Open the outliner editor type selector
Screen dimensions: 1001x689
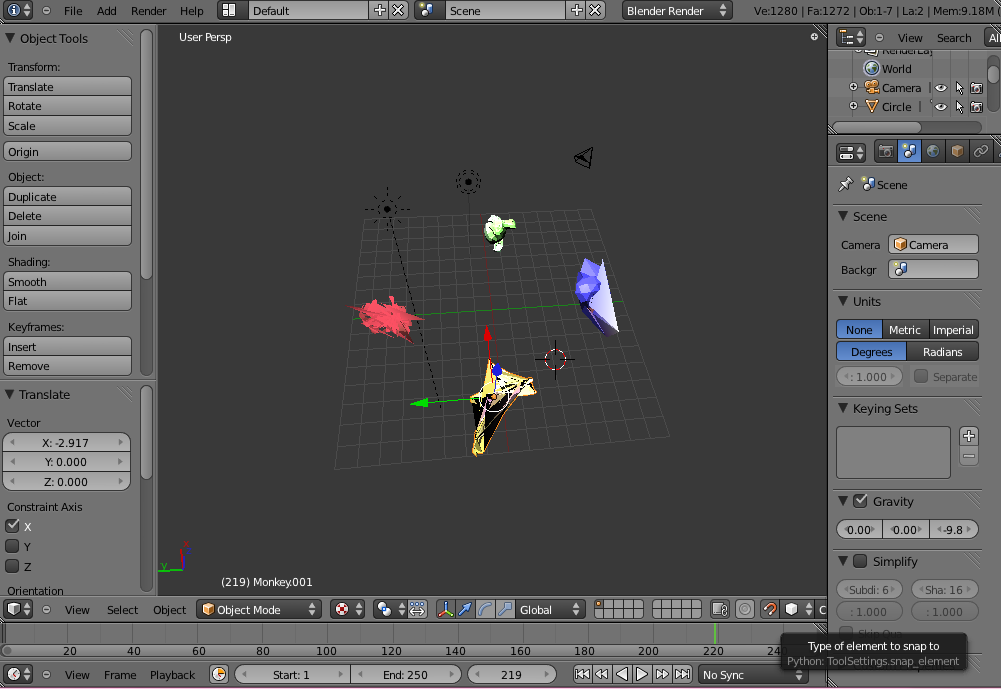pos(850,38)
